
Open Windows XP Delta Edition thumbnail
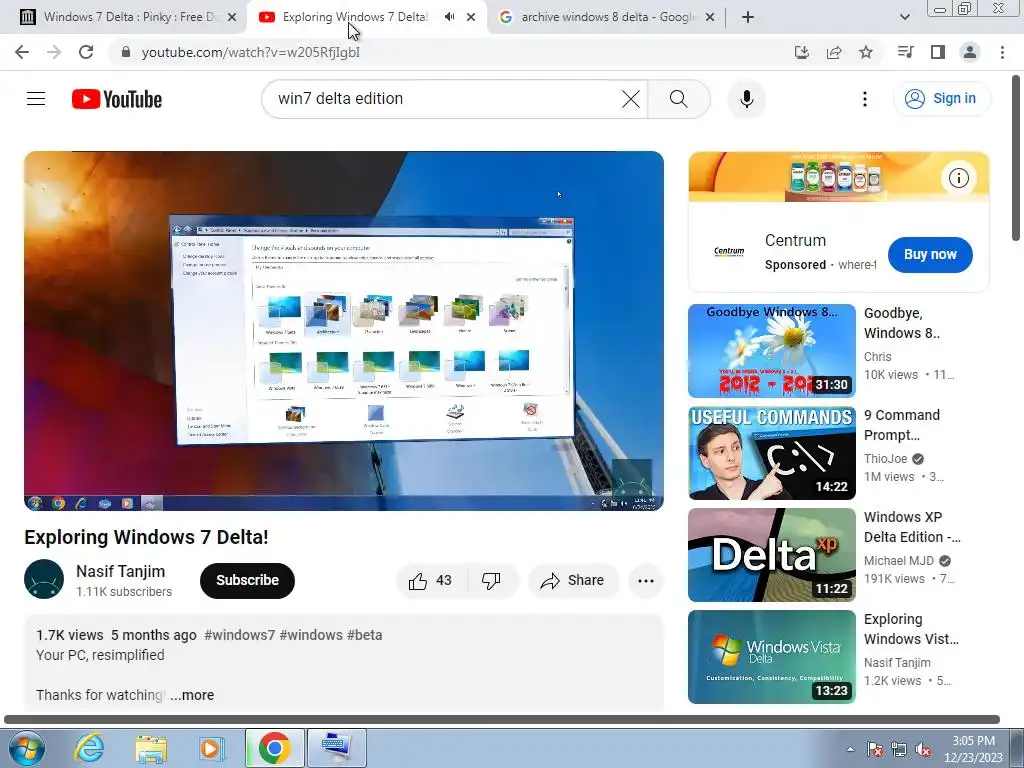coord(771,555)
